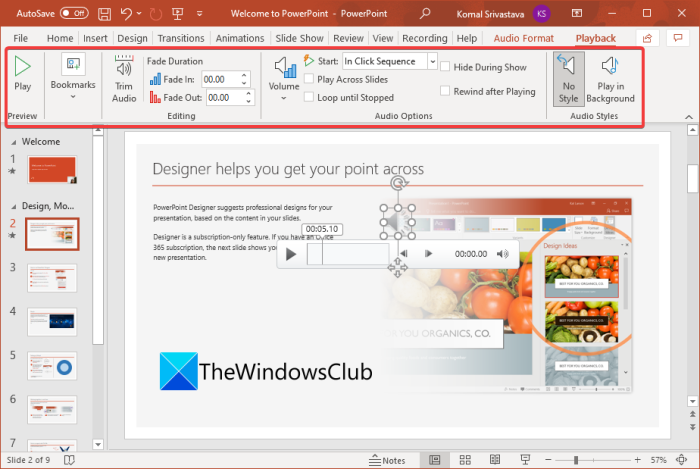Screen dimensions: 700x469
Task: Select the No Style audio style
Action: click(568, 79)
